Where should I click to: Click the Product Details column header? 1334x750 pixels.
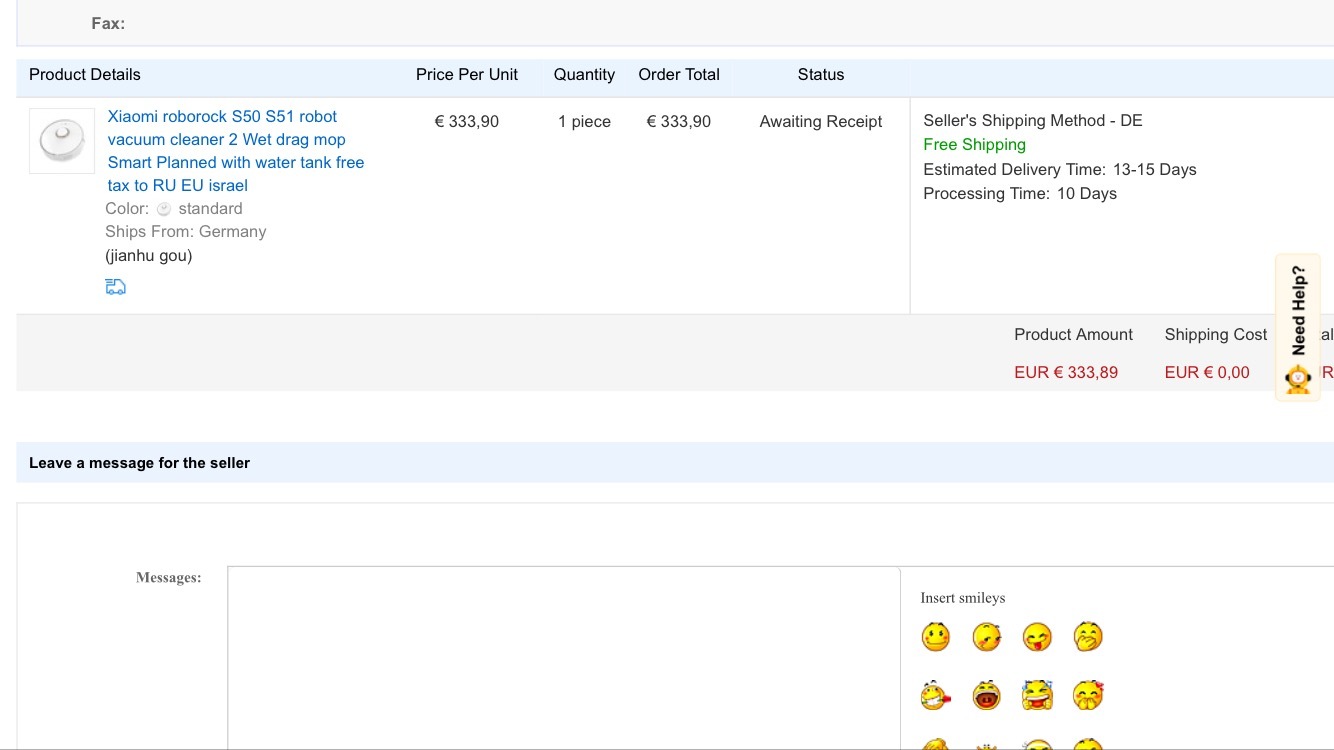(x=85, y=75)
